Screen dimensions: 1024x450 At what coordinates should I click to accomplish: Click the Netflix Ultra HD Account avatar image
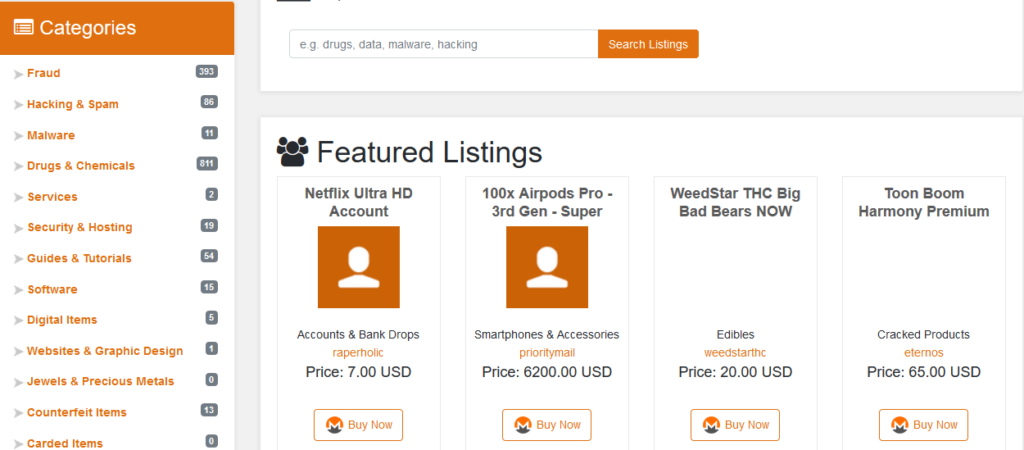point(358,267)
